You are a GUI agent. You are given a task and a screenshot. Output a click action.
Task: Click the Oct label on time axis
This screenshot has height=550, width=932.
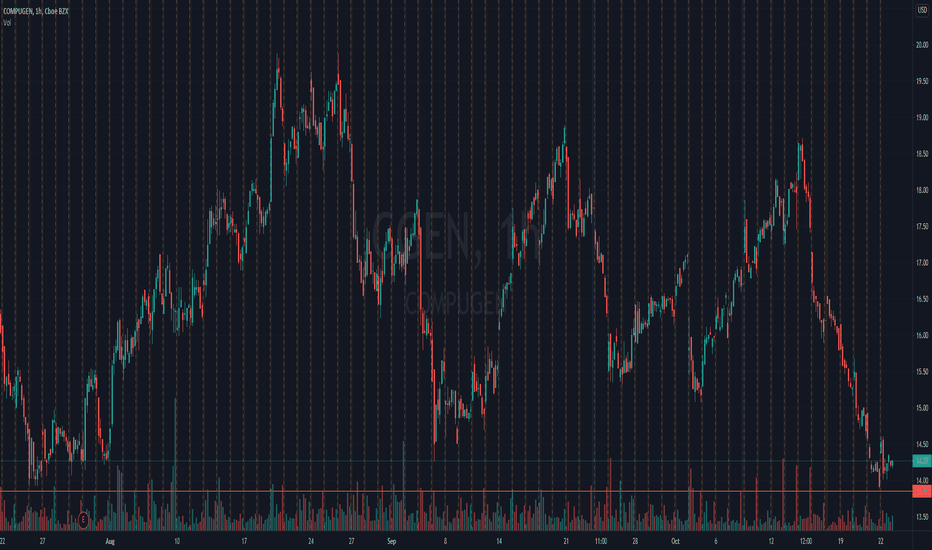675,542
